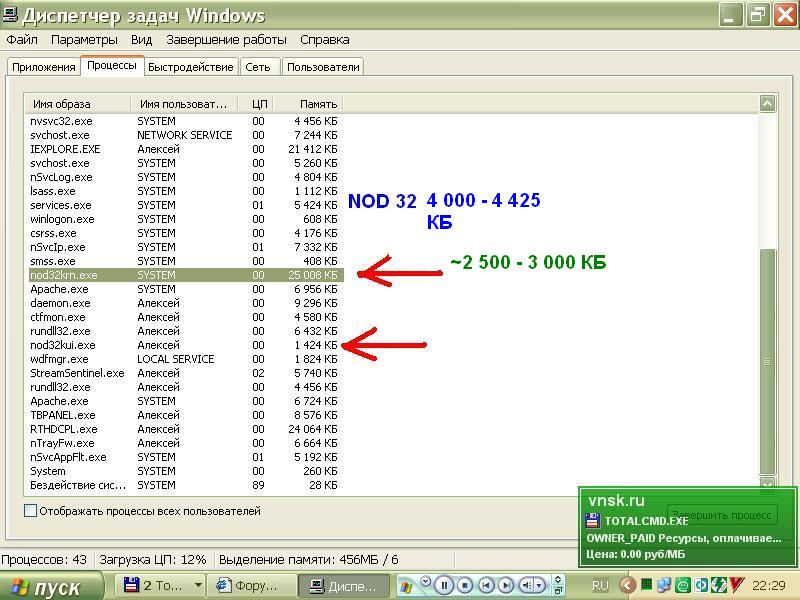This screenshot has width=800, height=600.
Task: Skip to previous track in media toolbar
Action: 486,585
